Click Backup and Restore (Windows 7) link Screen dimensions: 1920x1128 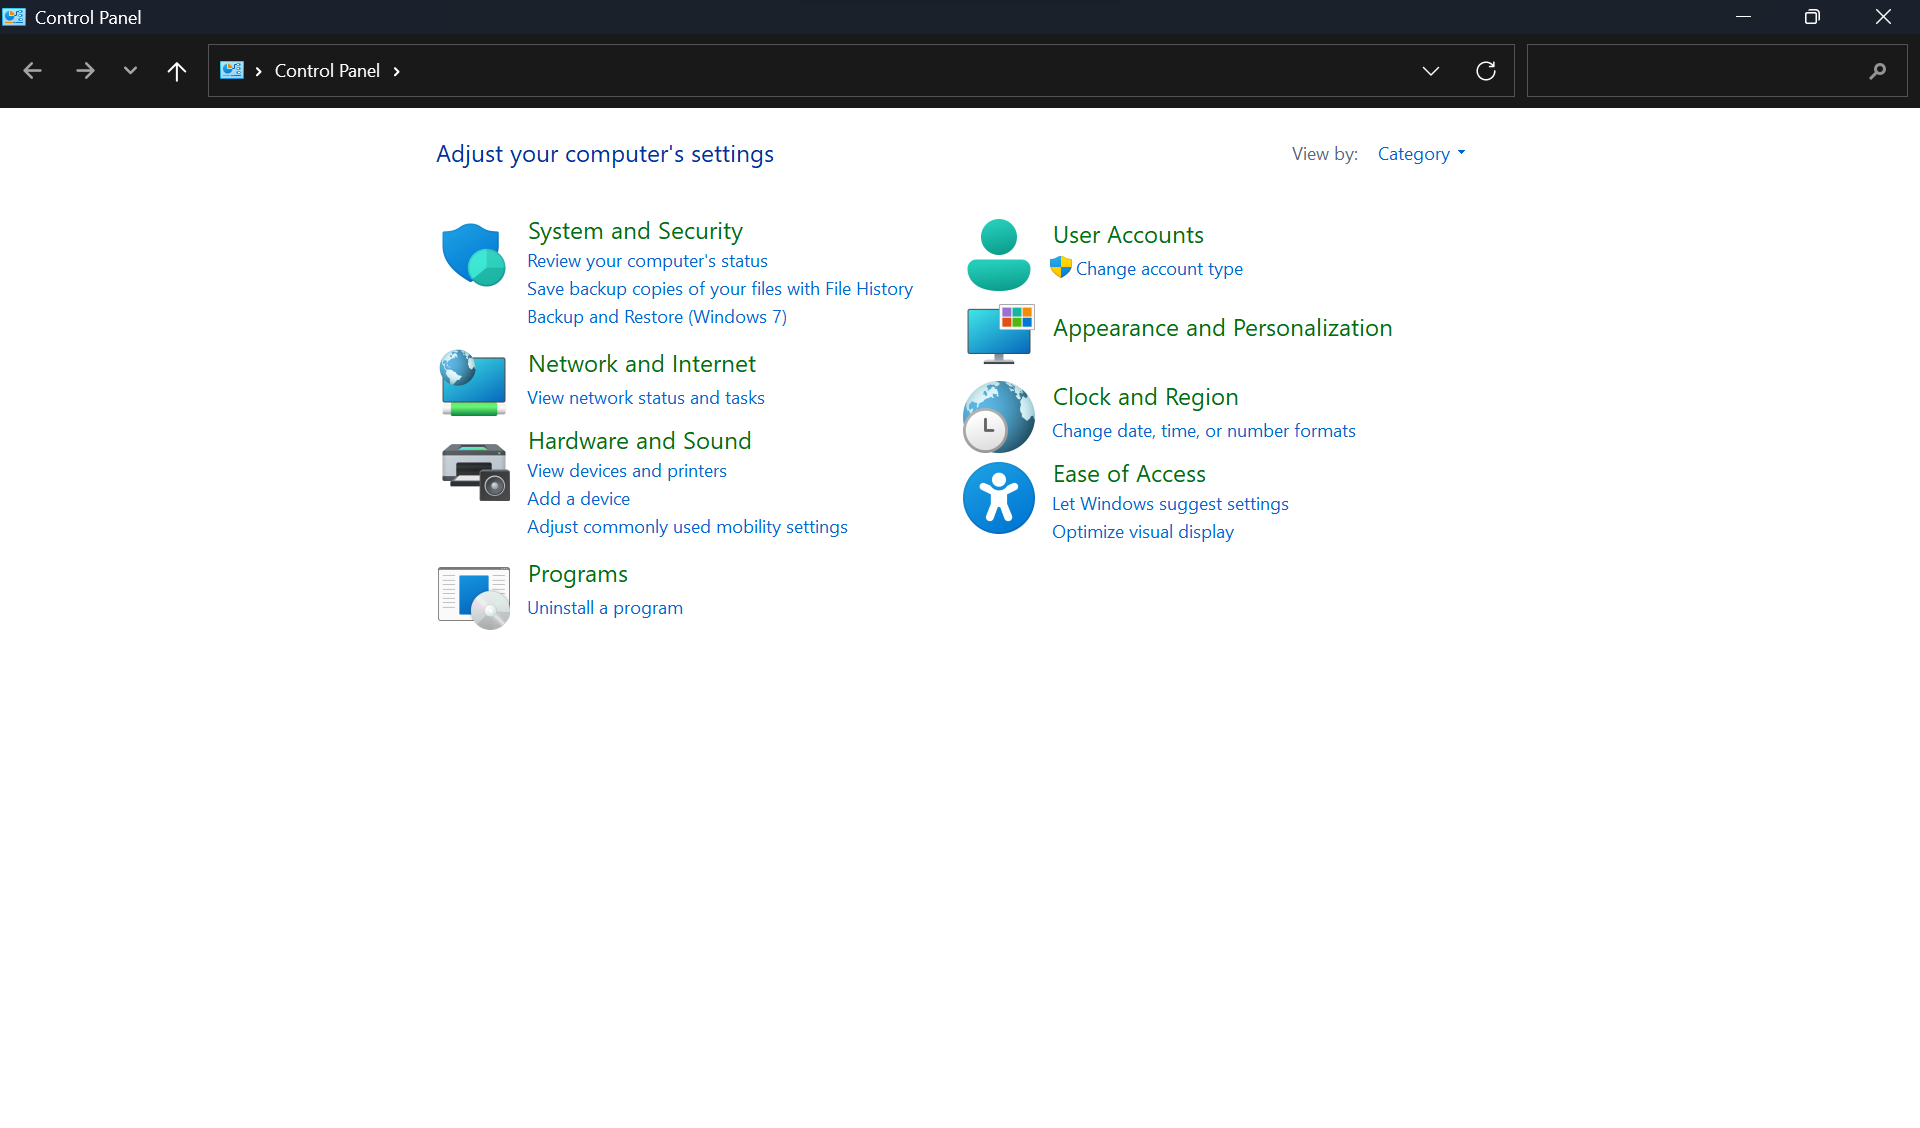coord(656,317)
